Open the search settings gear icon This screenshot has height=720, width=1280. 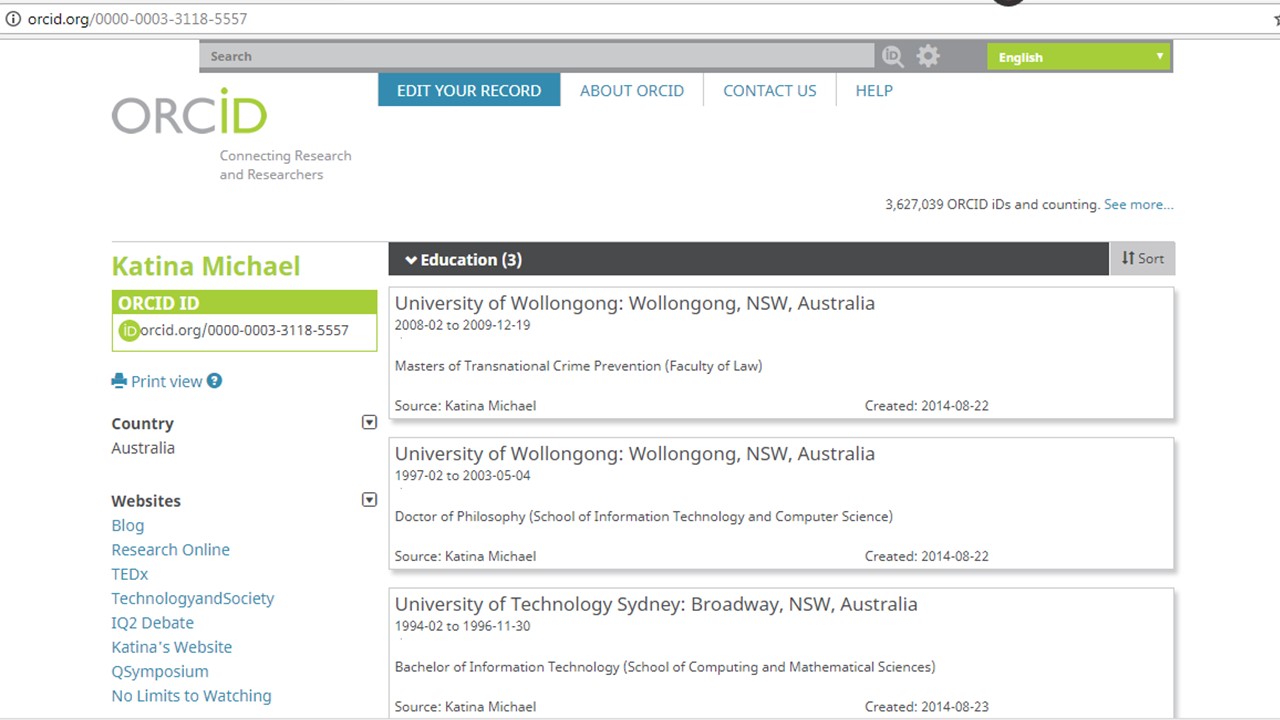(x=928, y=56)
